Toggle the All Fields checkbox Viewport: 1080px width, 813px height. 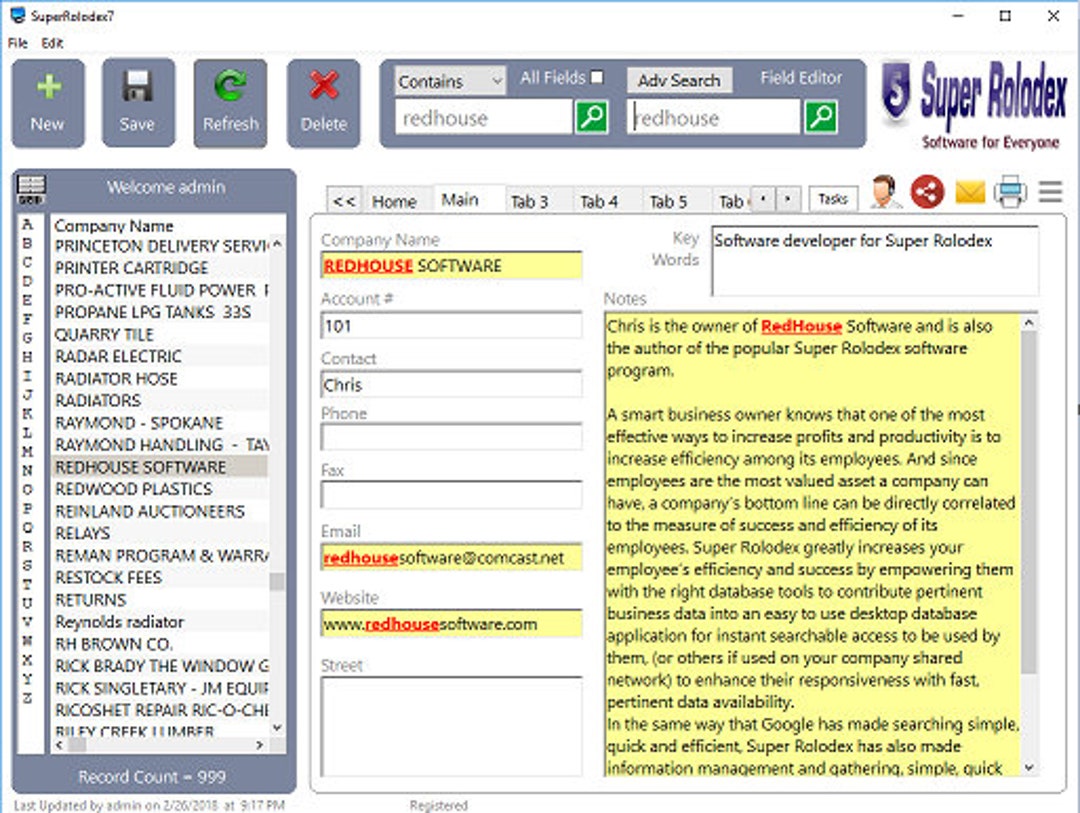pos(597,77)
